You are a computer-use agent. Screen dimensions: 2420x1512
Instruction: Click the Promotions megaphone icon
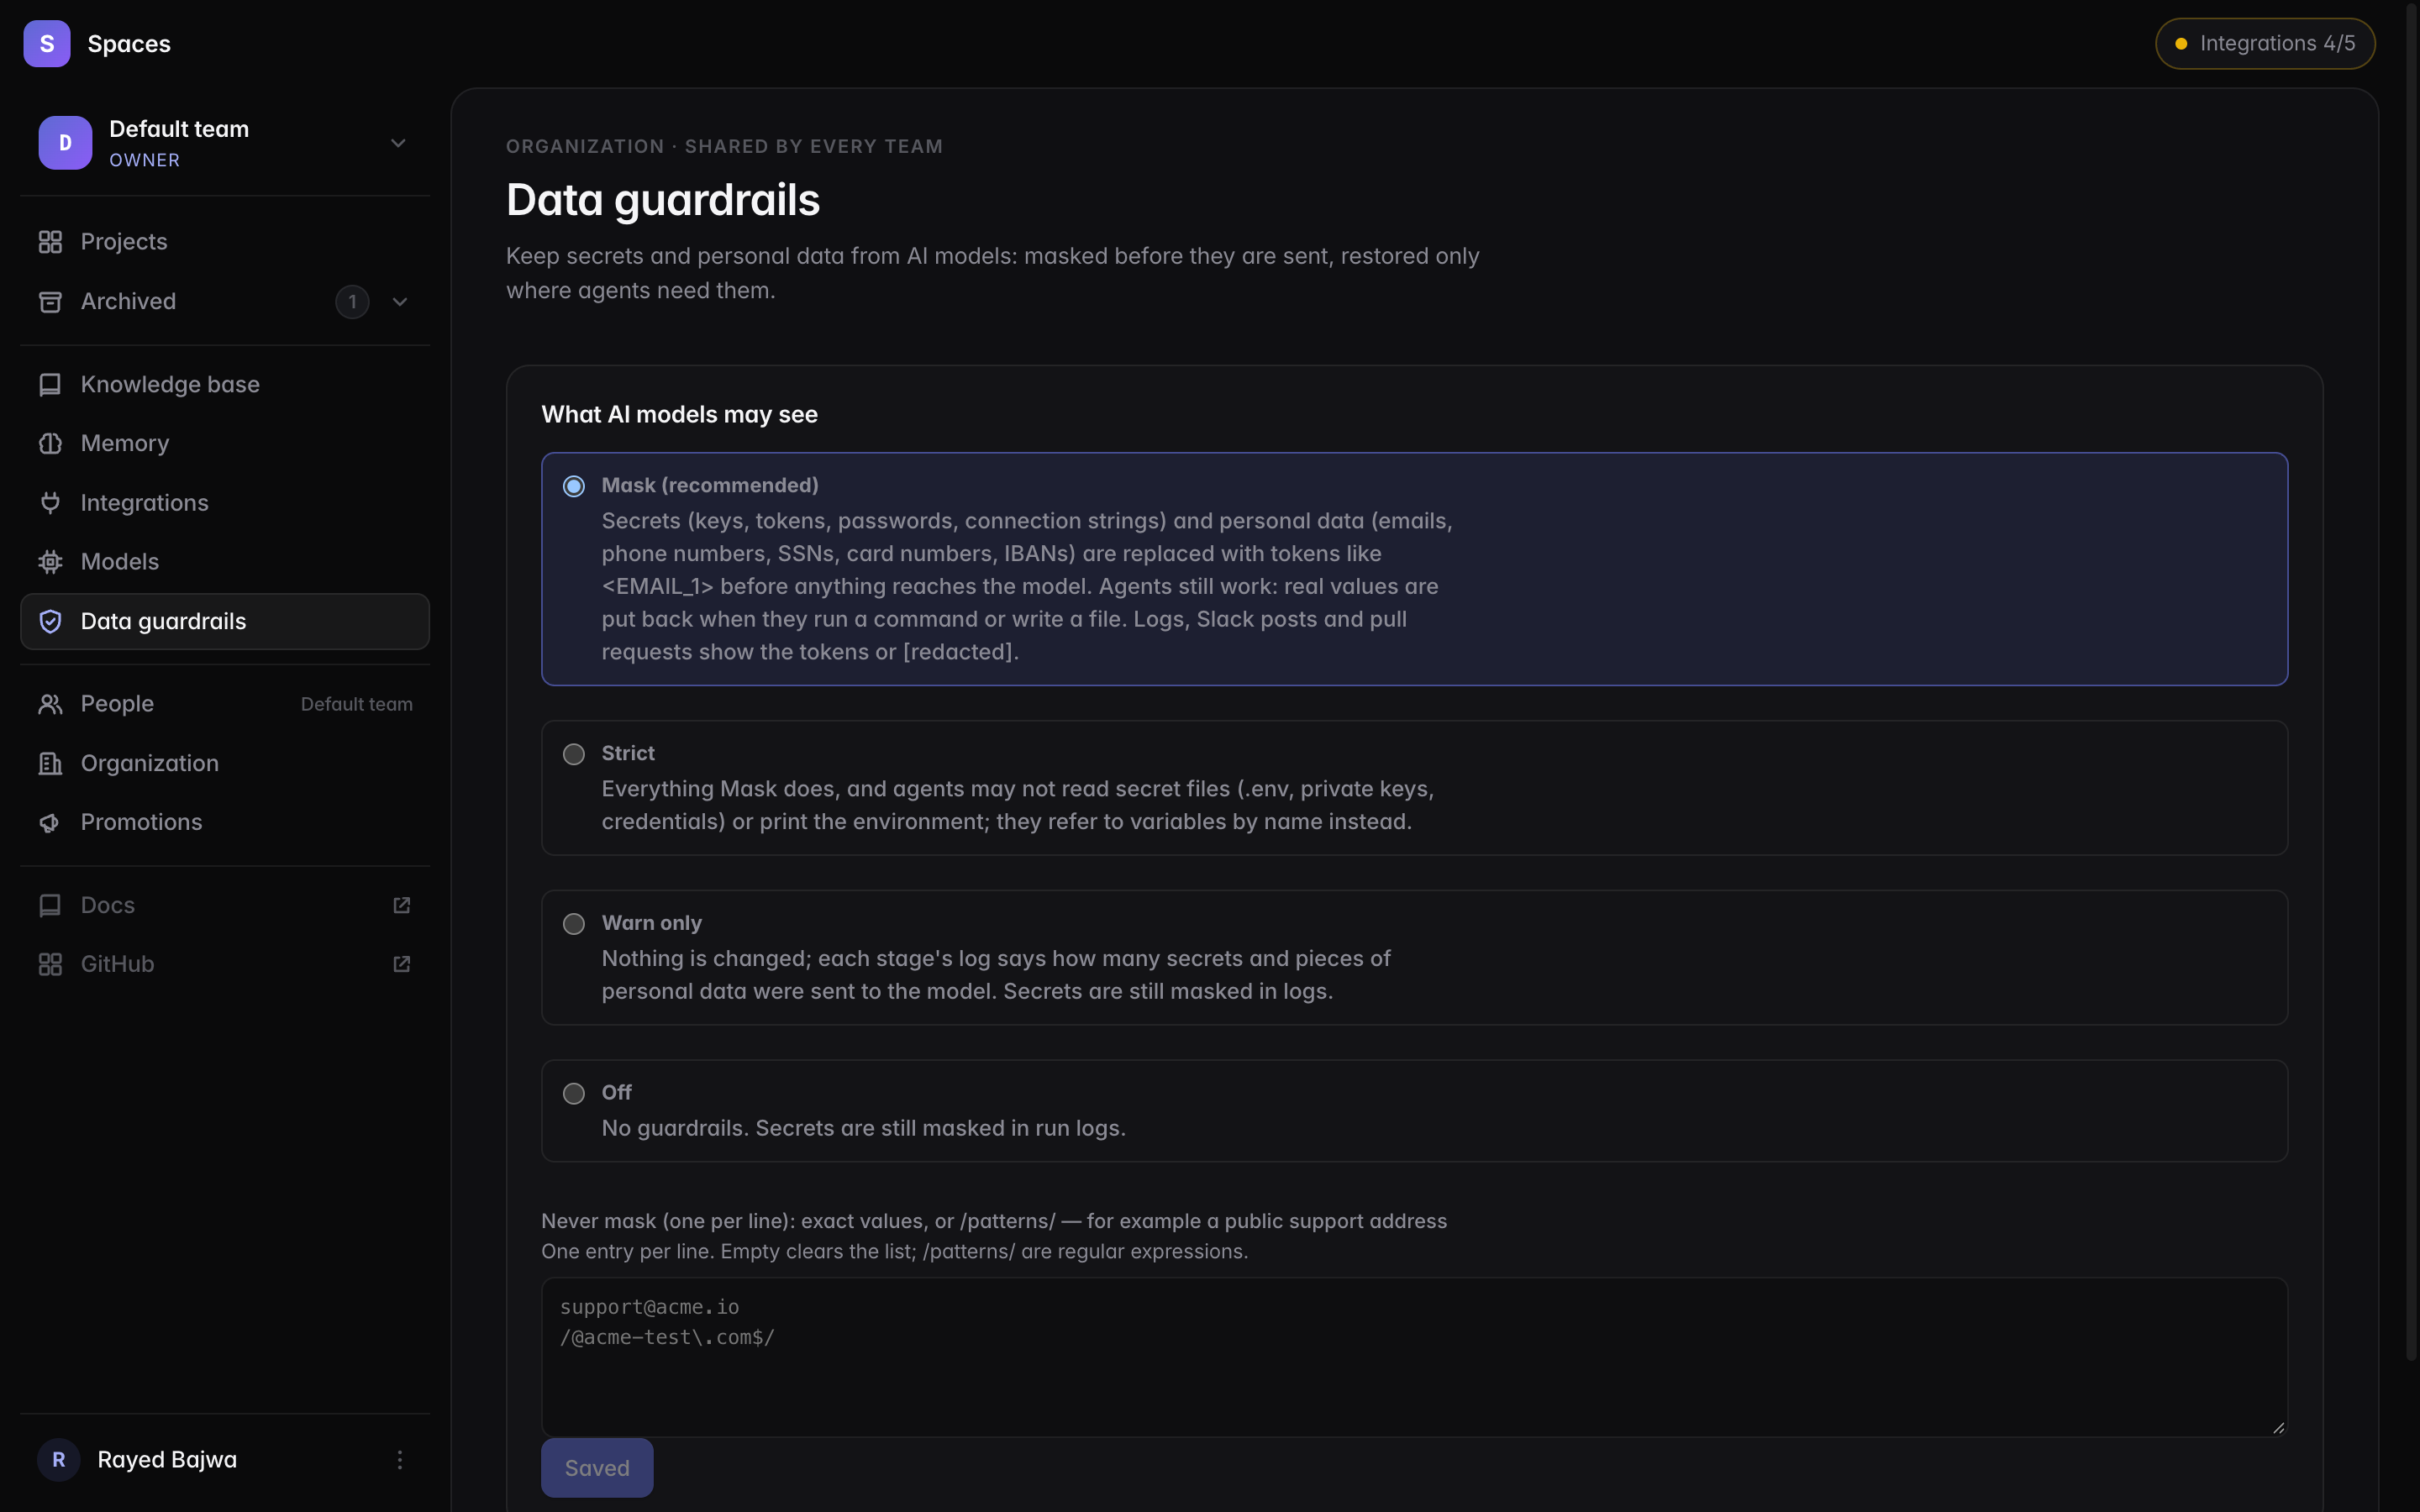[x=50, y=823]
